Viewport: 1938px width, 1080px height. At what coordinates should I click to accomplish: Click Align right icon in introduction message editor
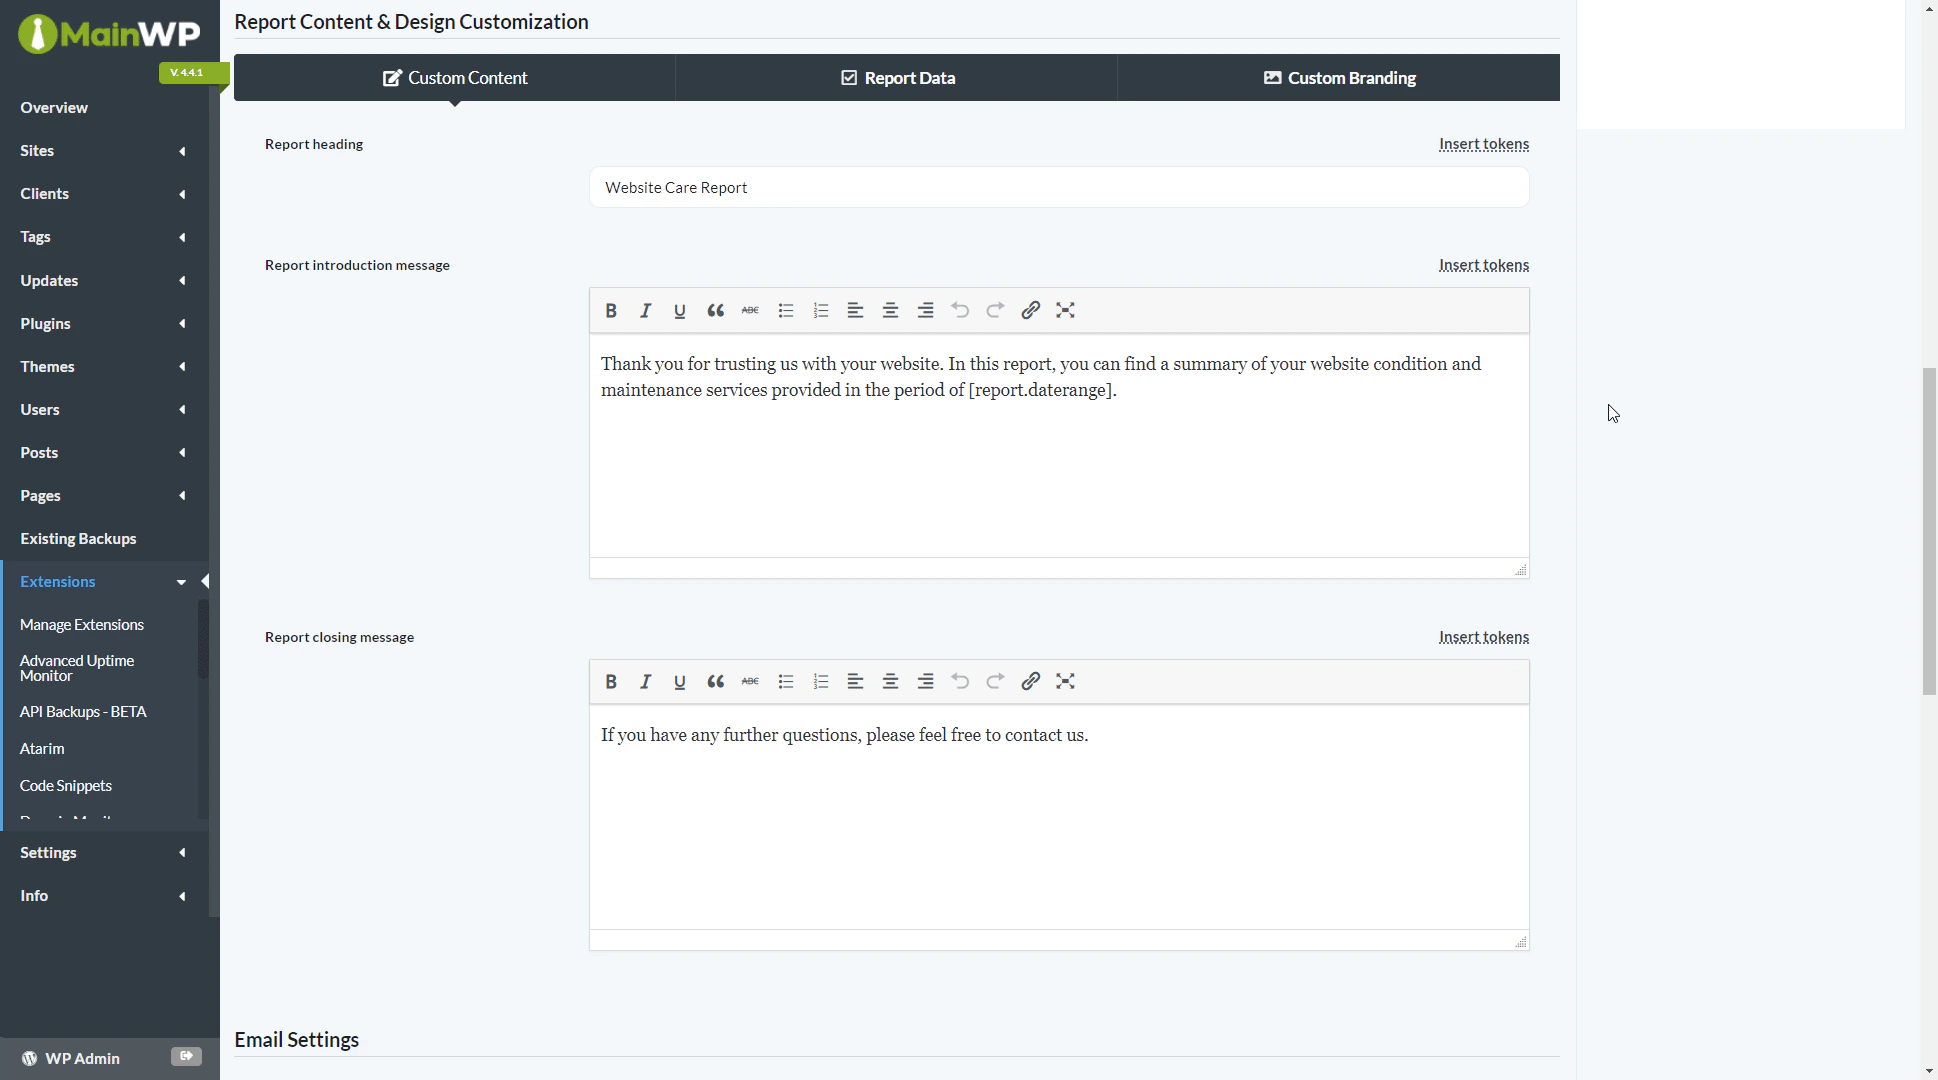tap(926, 310)
